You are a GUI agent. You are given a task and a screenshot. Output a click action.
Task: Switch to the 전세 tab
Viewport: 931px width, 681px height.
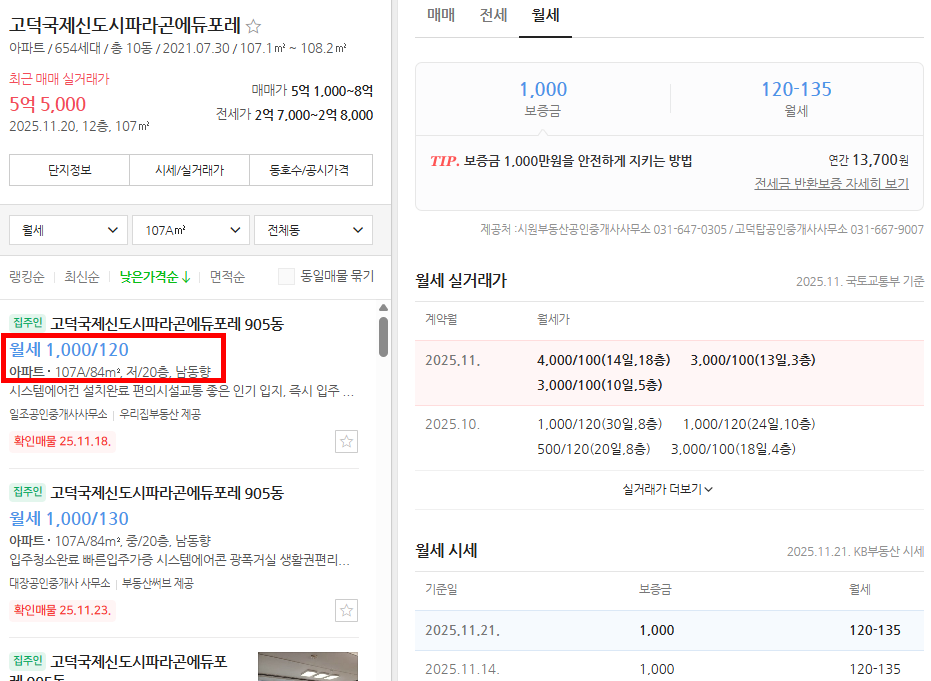coord(493,15)
